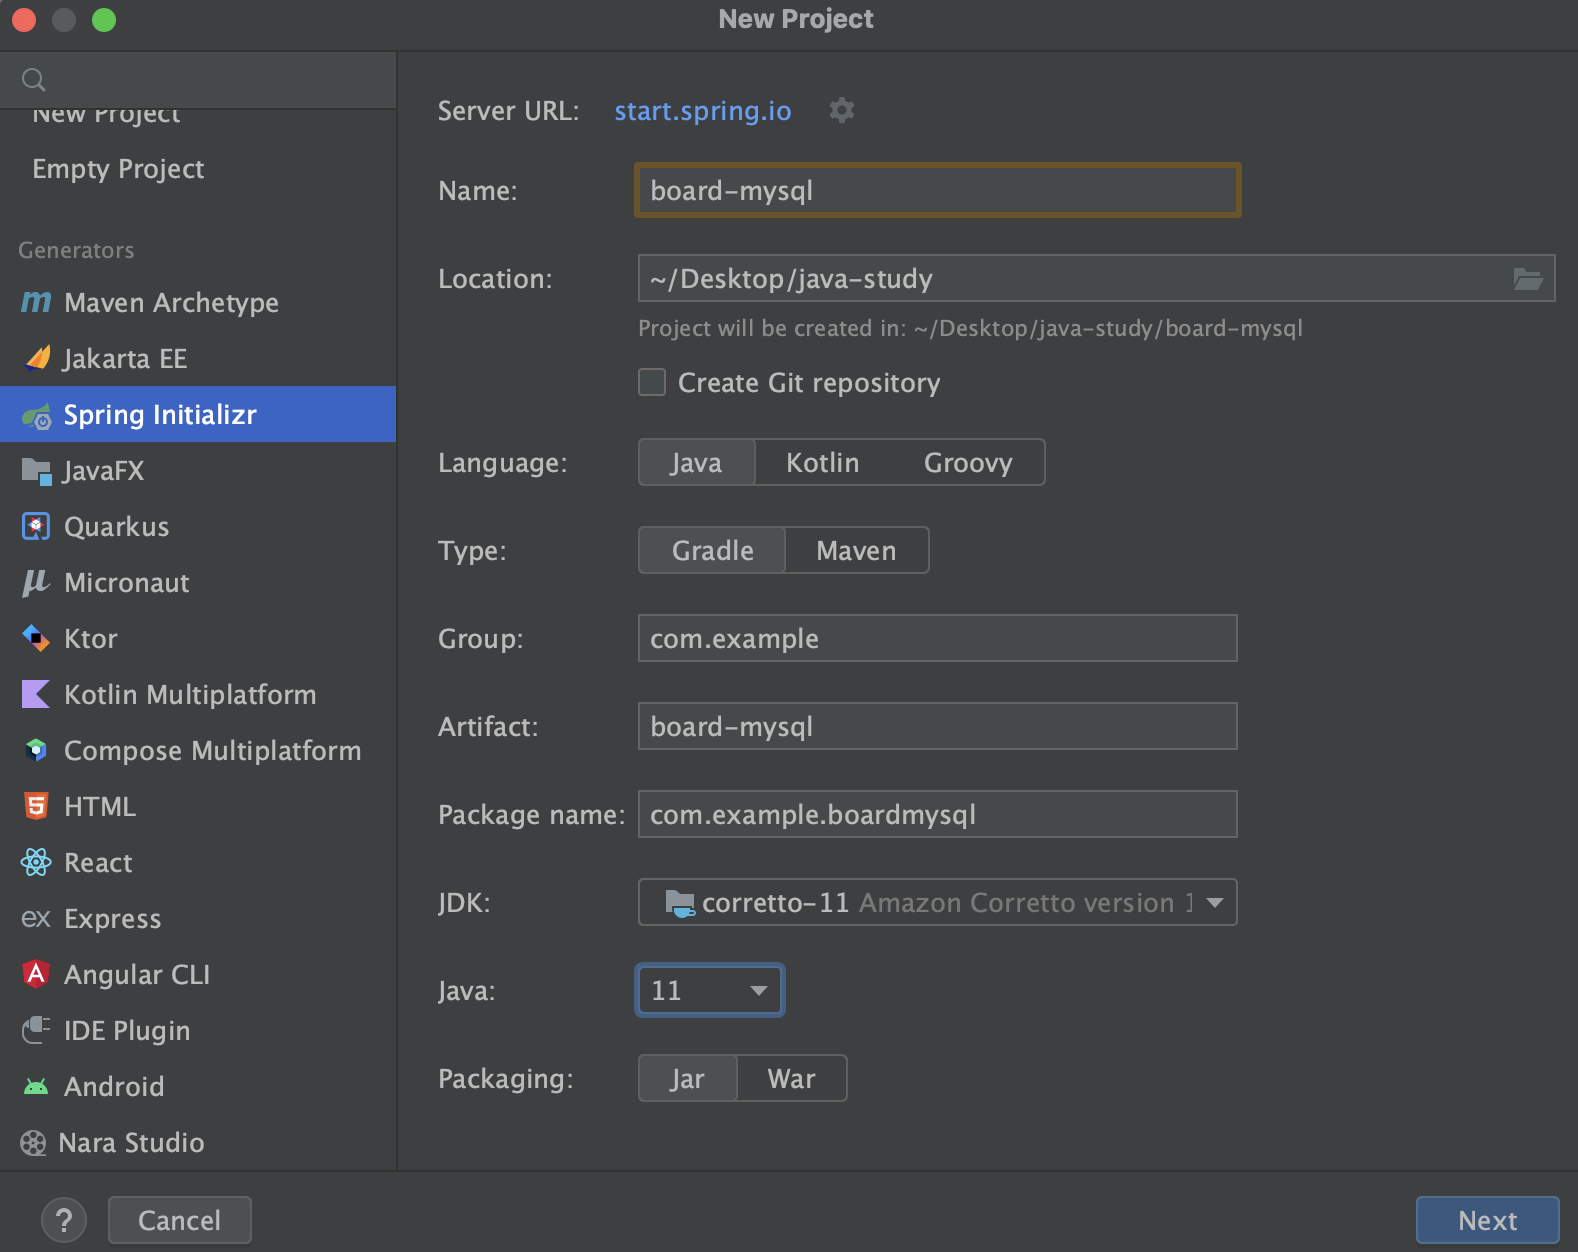Select War packaging
The image size is (1578, 1252).
(791, 1078)
